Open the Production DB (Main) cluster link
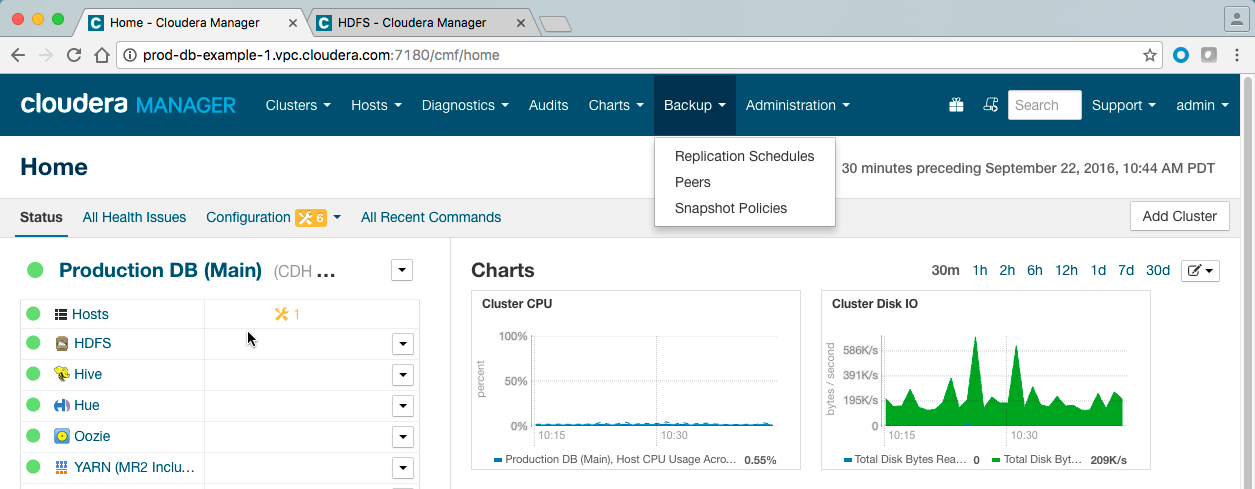This screenshot has height=489, width=1255. [160, 270]
